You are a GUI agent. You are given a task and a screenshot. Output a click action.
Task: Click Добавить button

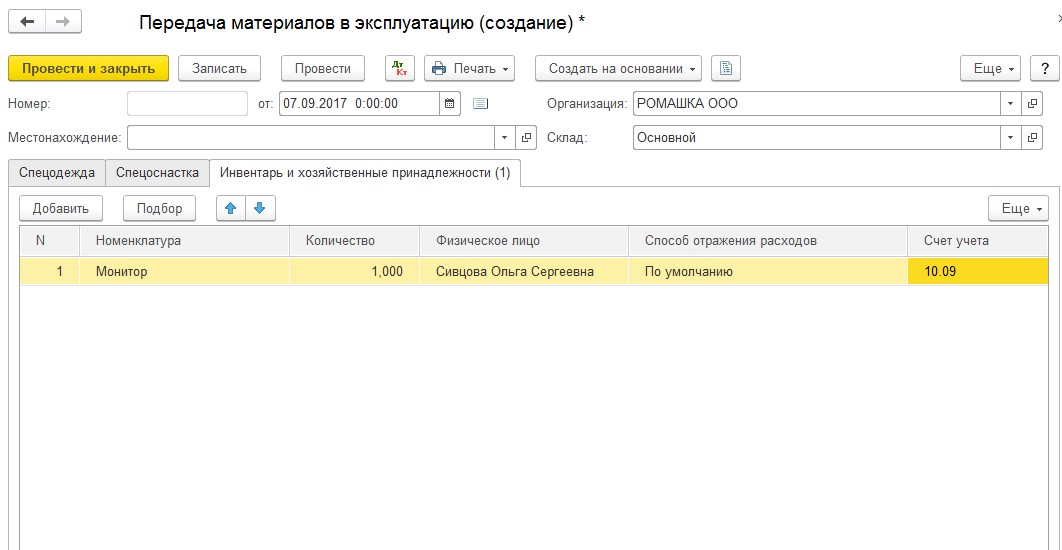(x=61, y=209)
